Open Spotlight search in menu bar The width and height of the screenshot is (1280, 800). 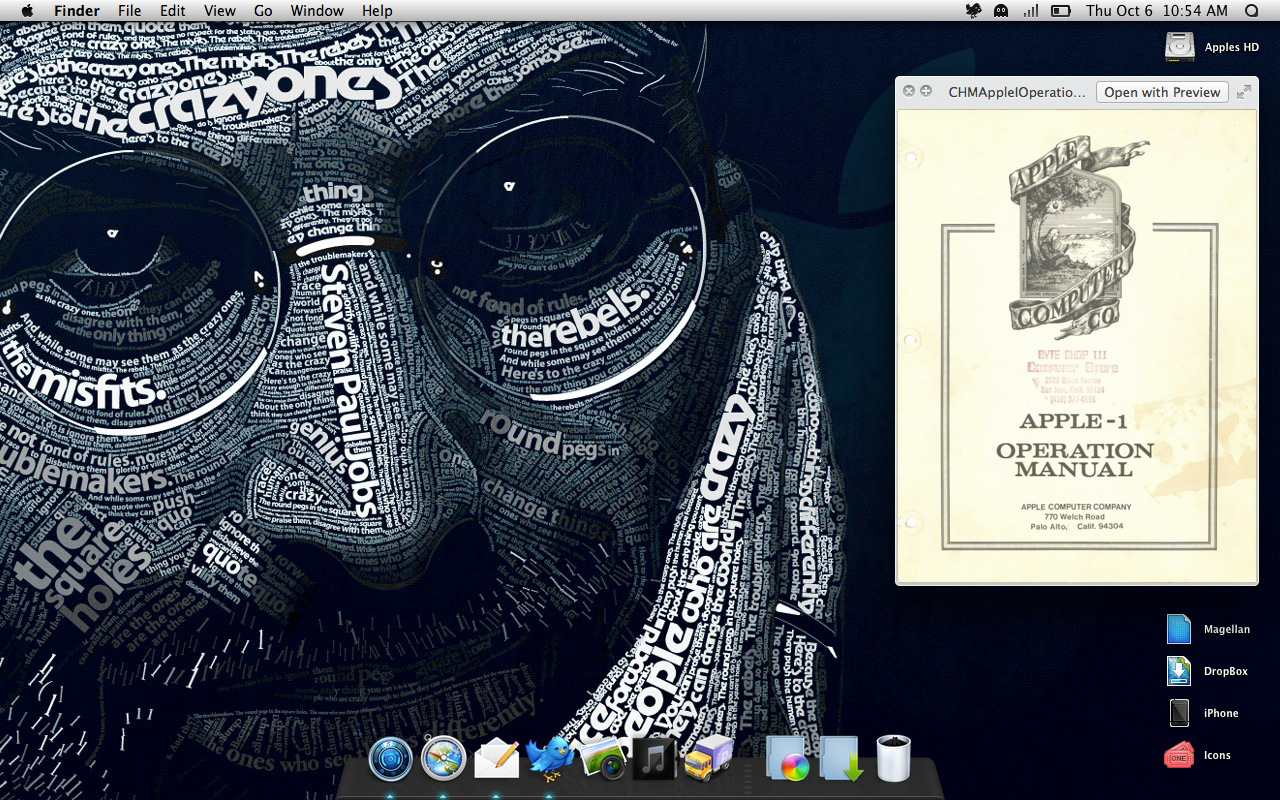point(1252,11)
